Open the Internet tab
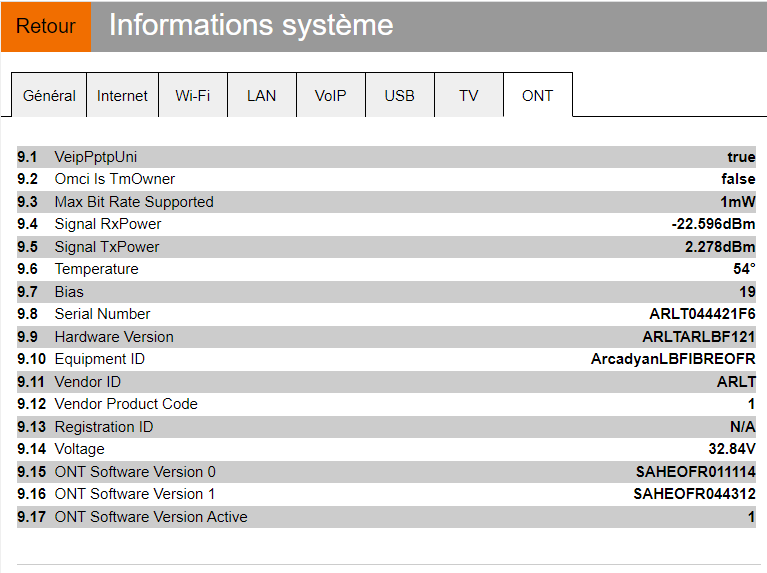 122,96
